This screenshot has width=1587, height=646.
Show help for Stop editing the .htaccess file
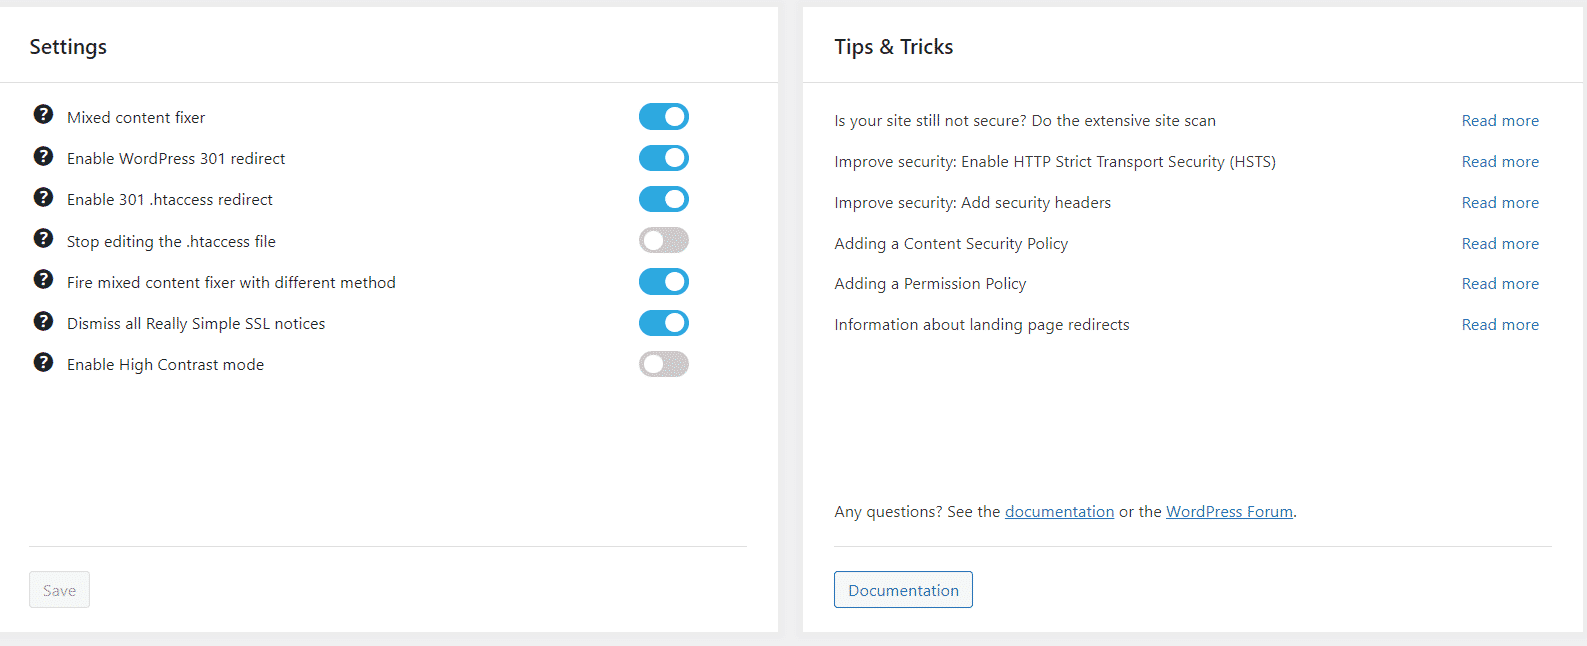43,238
